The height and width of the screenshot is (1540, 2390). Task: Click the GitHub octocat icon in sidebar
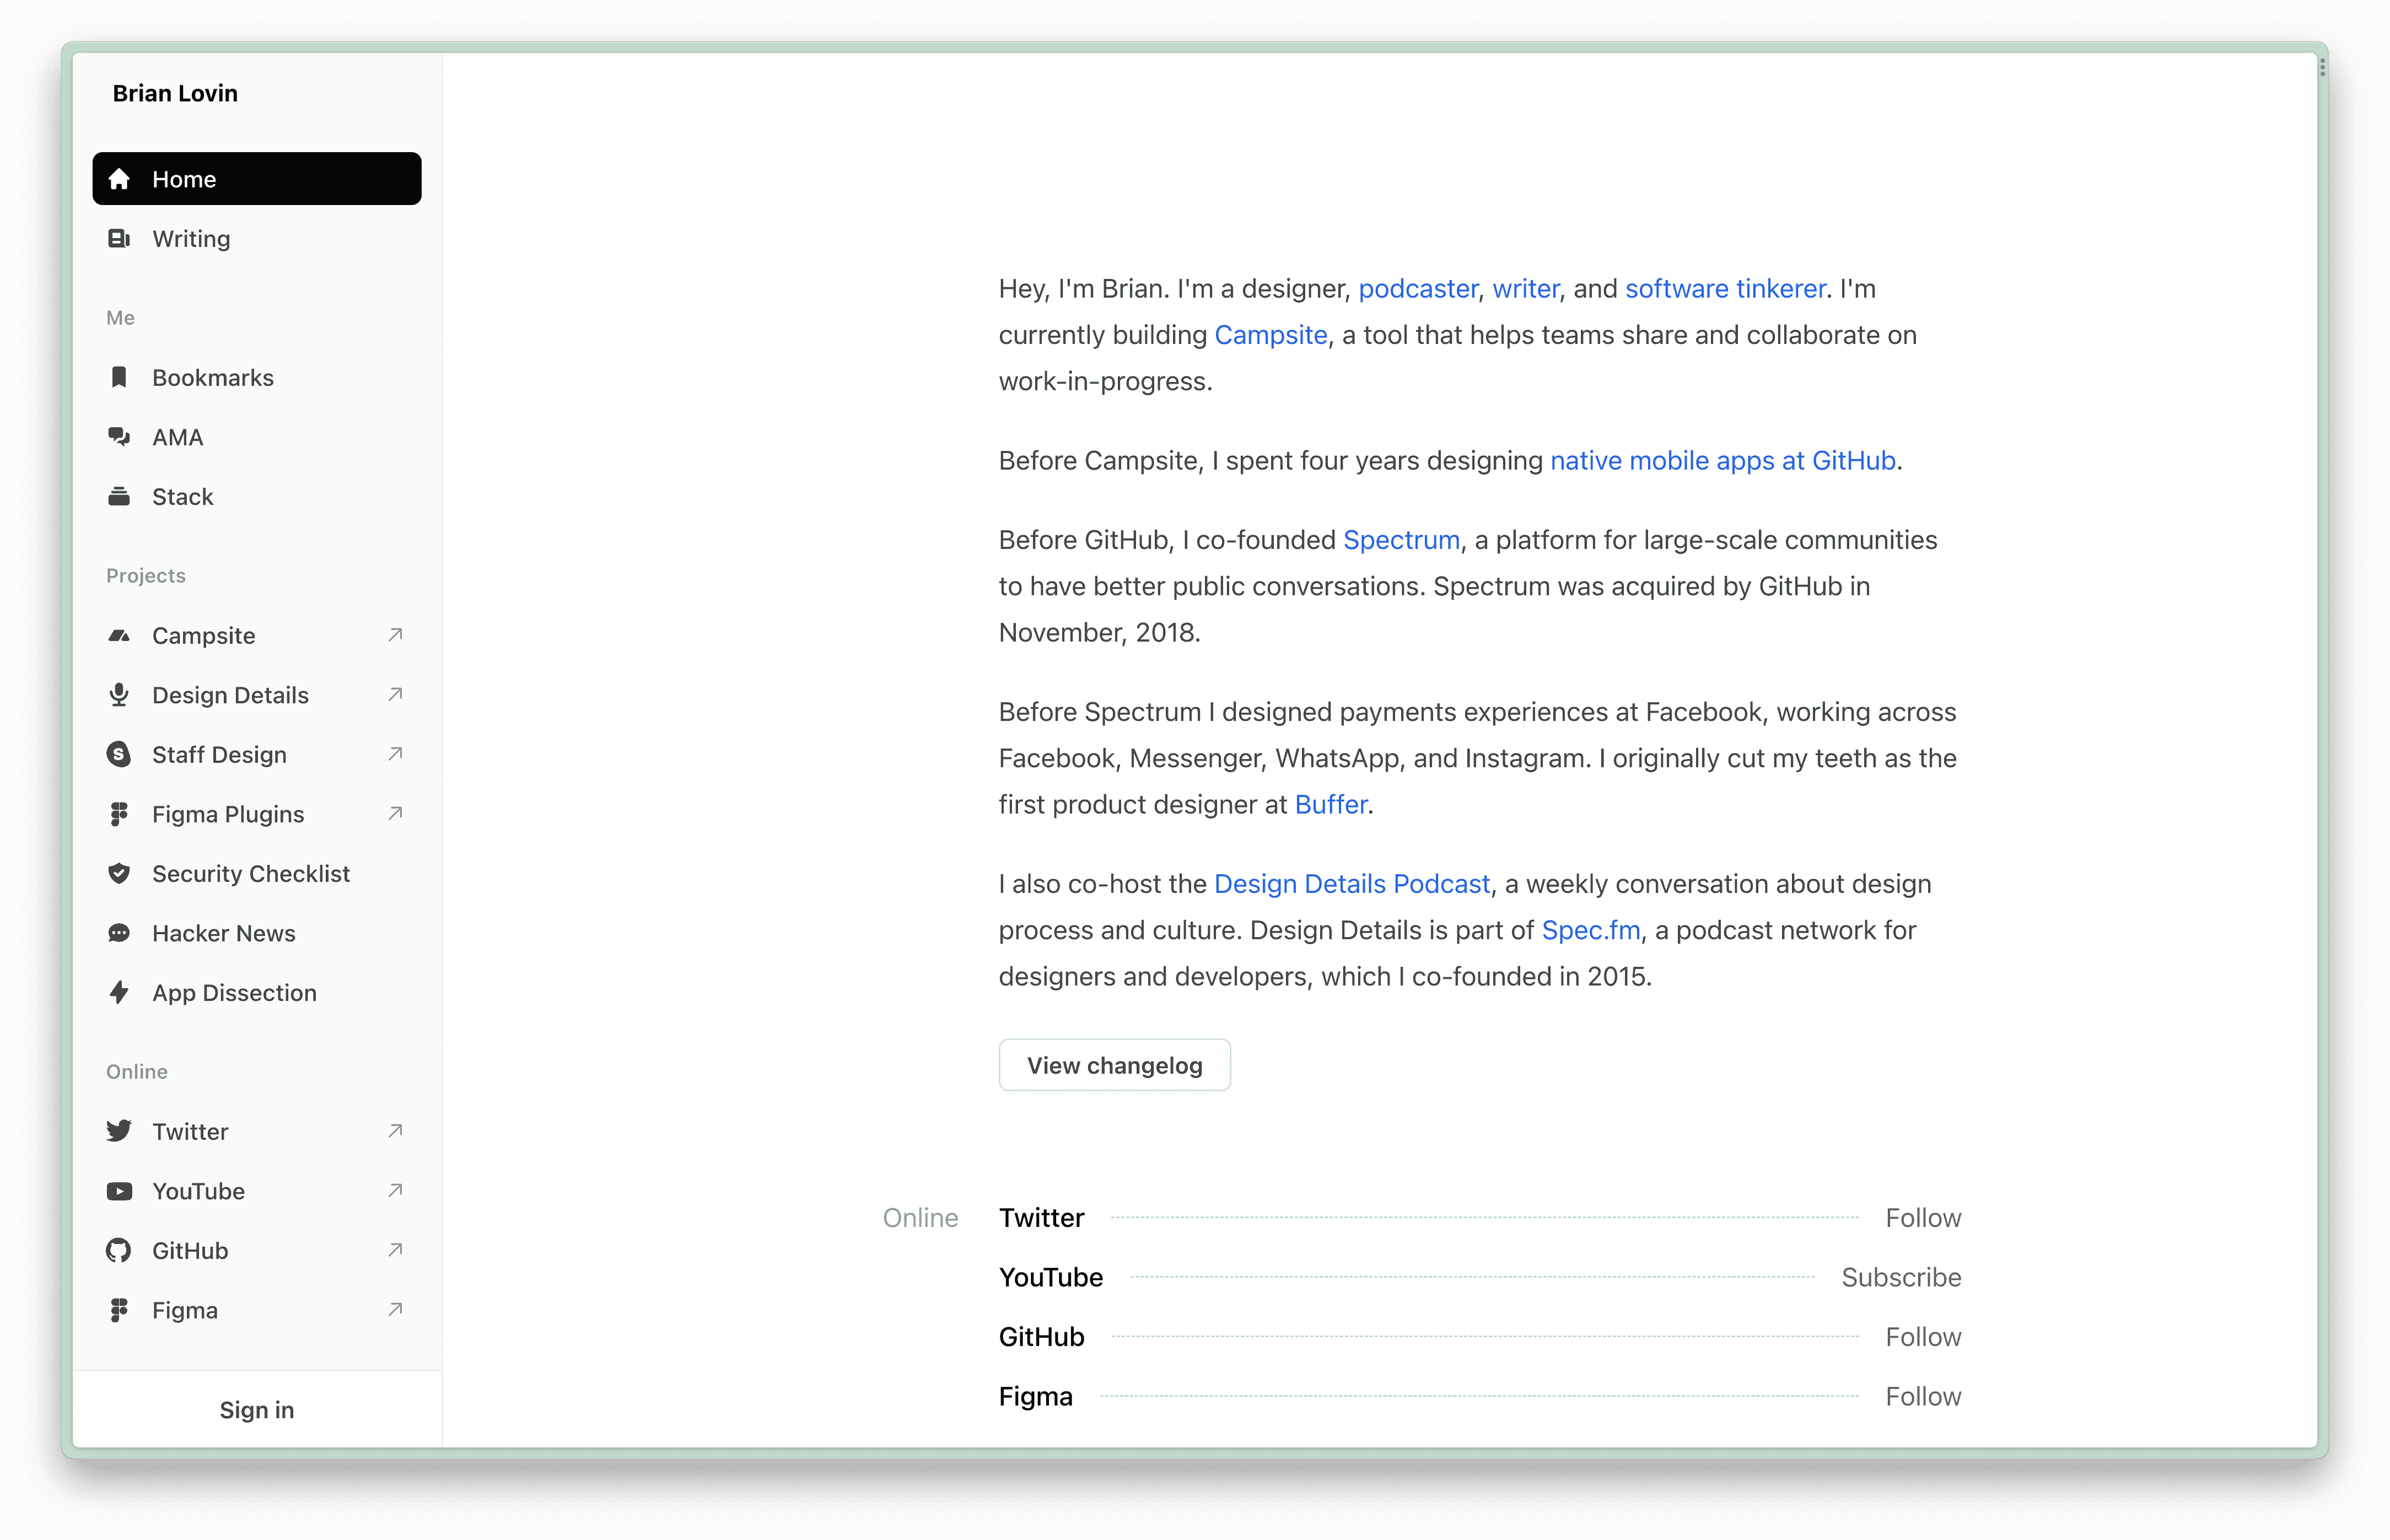[x=119, y=1250]
